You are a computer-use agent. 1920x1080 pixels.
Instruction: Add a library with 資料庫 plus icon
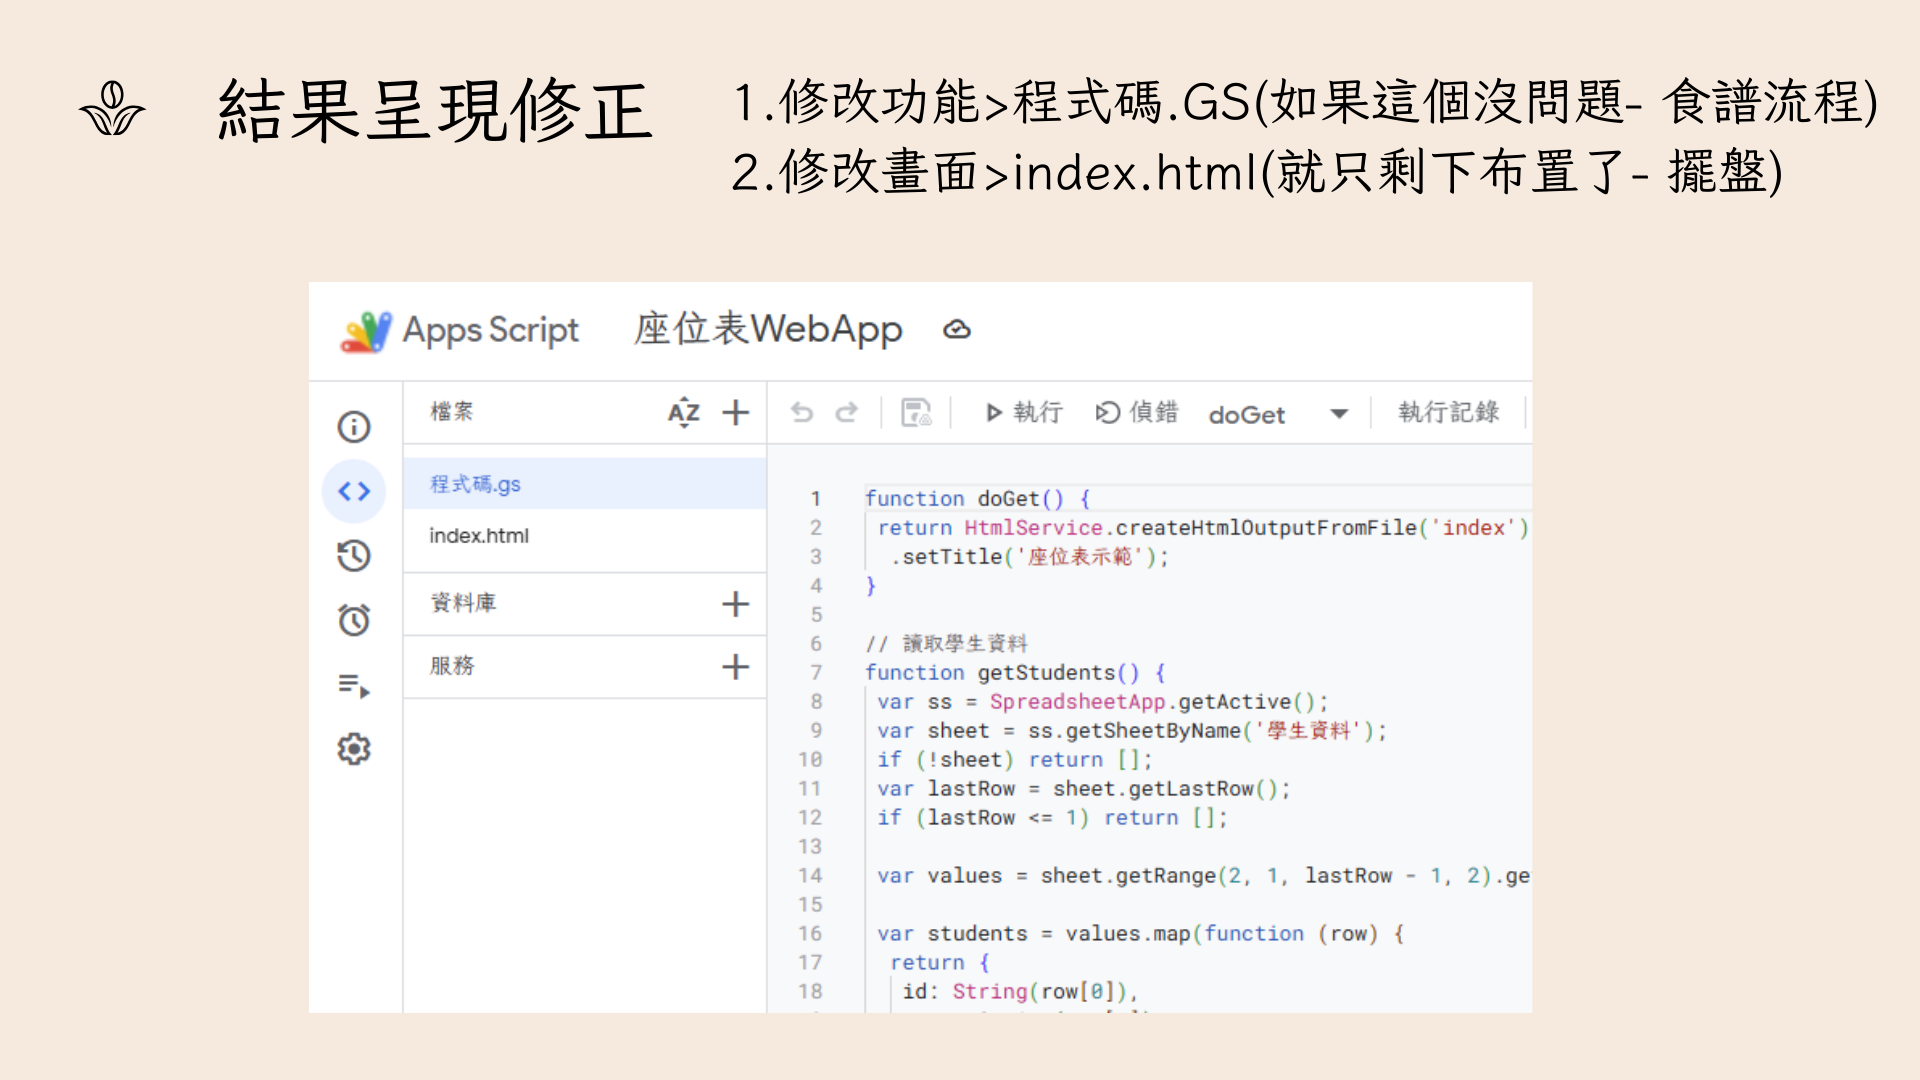click(x=736, y=604)
